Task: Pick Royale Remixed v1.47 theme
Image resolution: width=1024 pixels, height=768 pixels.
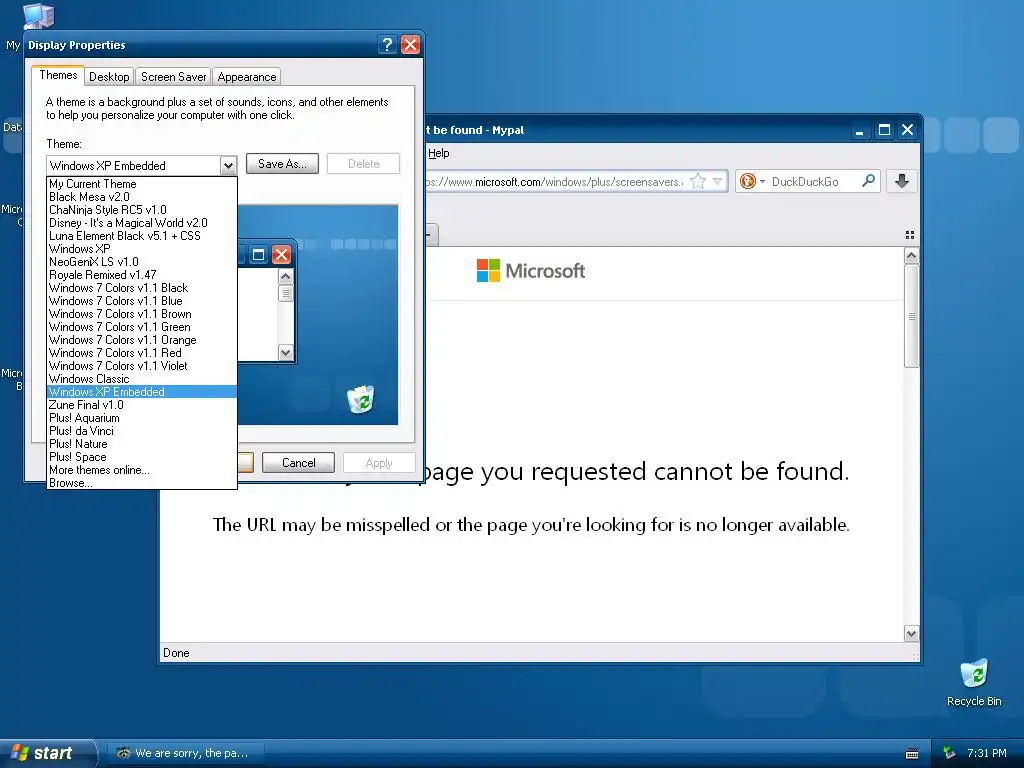Action: (142, 275)
